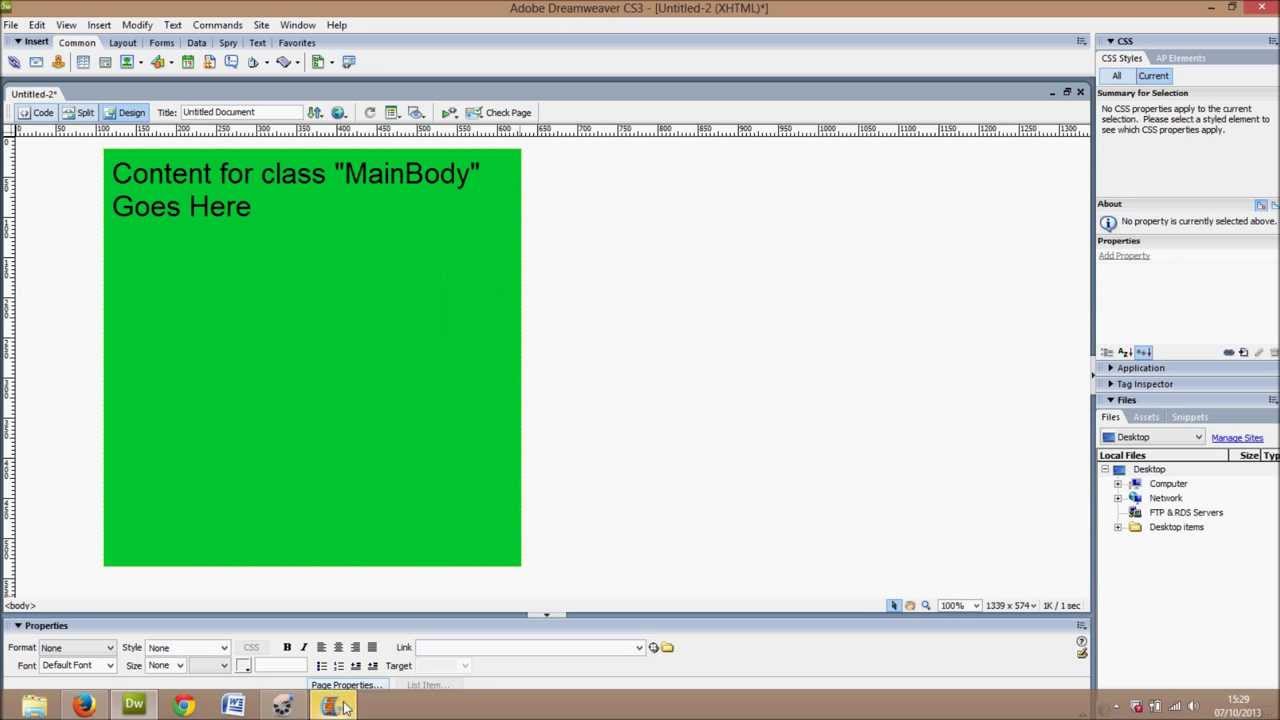Switch to the Spry insert tab
The image size is (1280, 720).
[228, 43]
